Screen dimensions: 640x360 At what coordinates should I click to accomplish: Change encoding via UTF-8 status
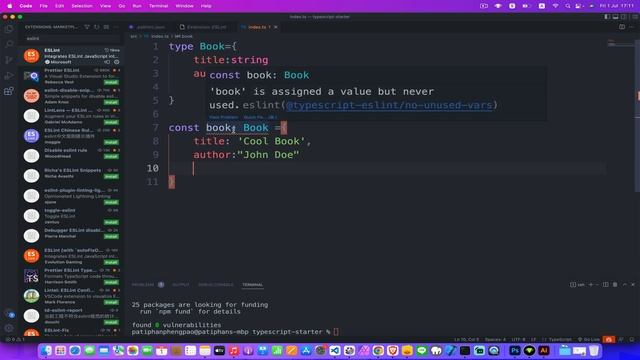click(x=518, y=339)
